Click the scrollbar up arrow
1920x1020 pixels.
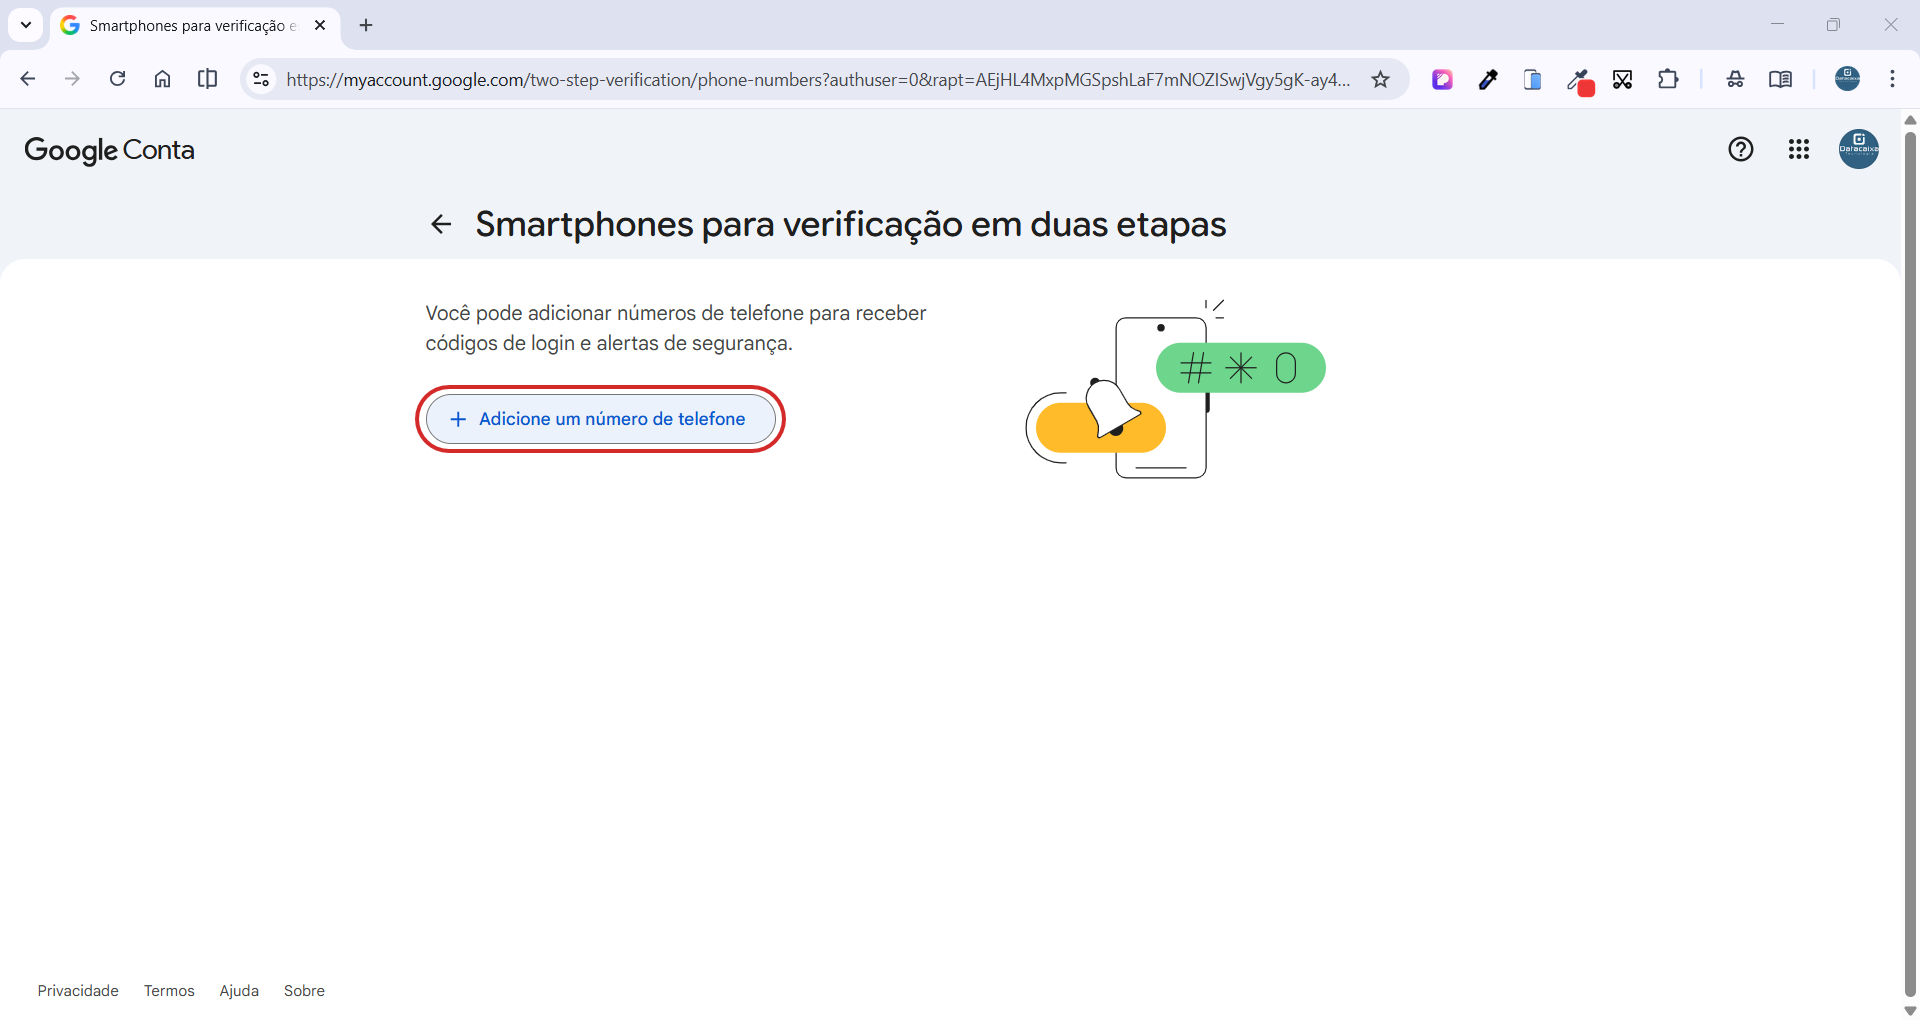(1910, 120)
